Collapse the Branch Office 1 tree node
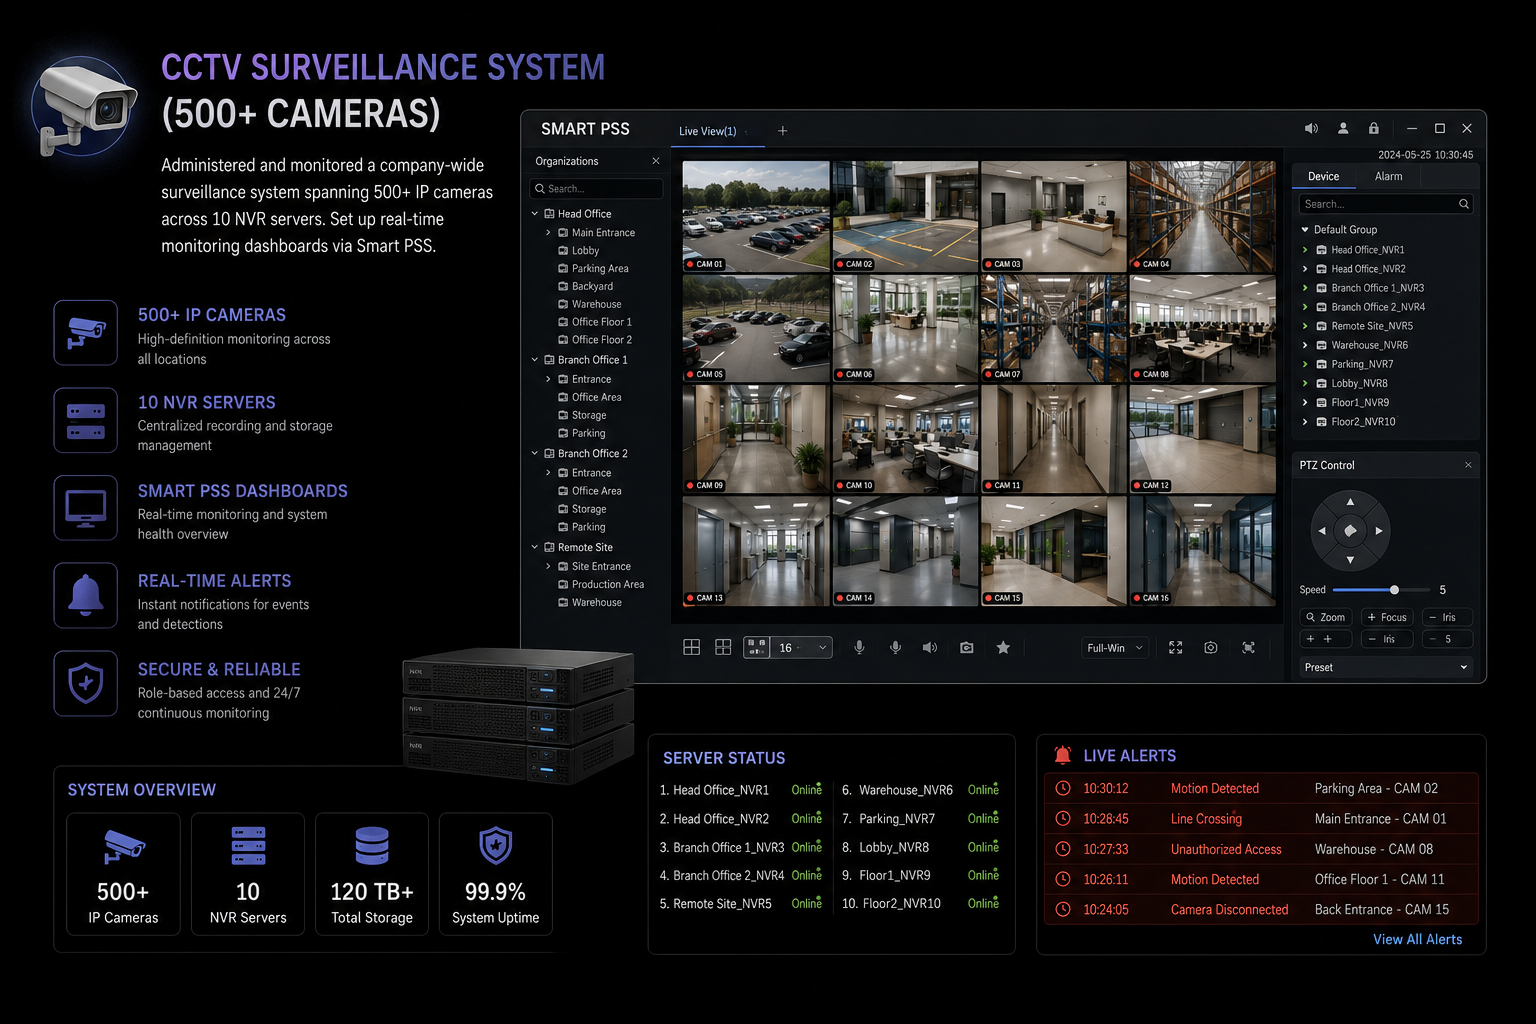 coord(535,360)
